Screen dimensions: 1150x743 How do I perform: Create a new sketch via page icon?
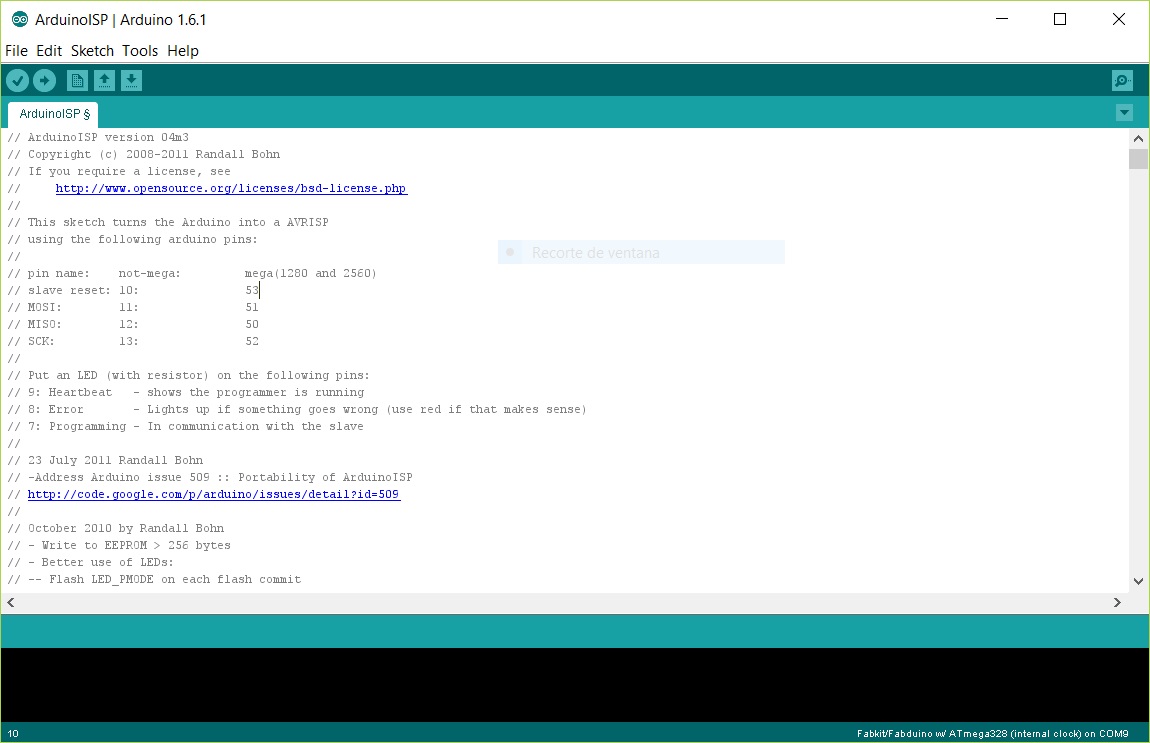77,81
